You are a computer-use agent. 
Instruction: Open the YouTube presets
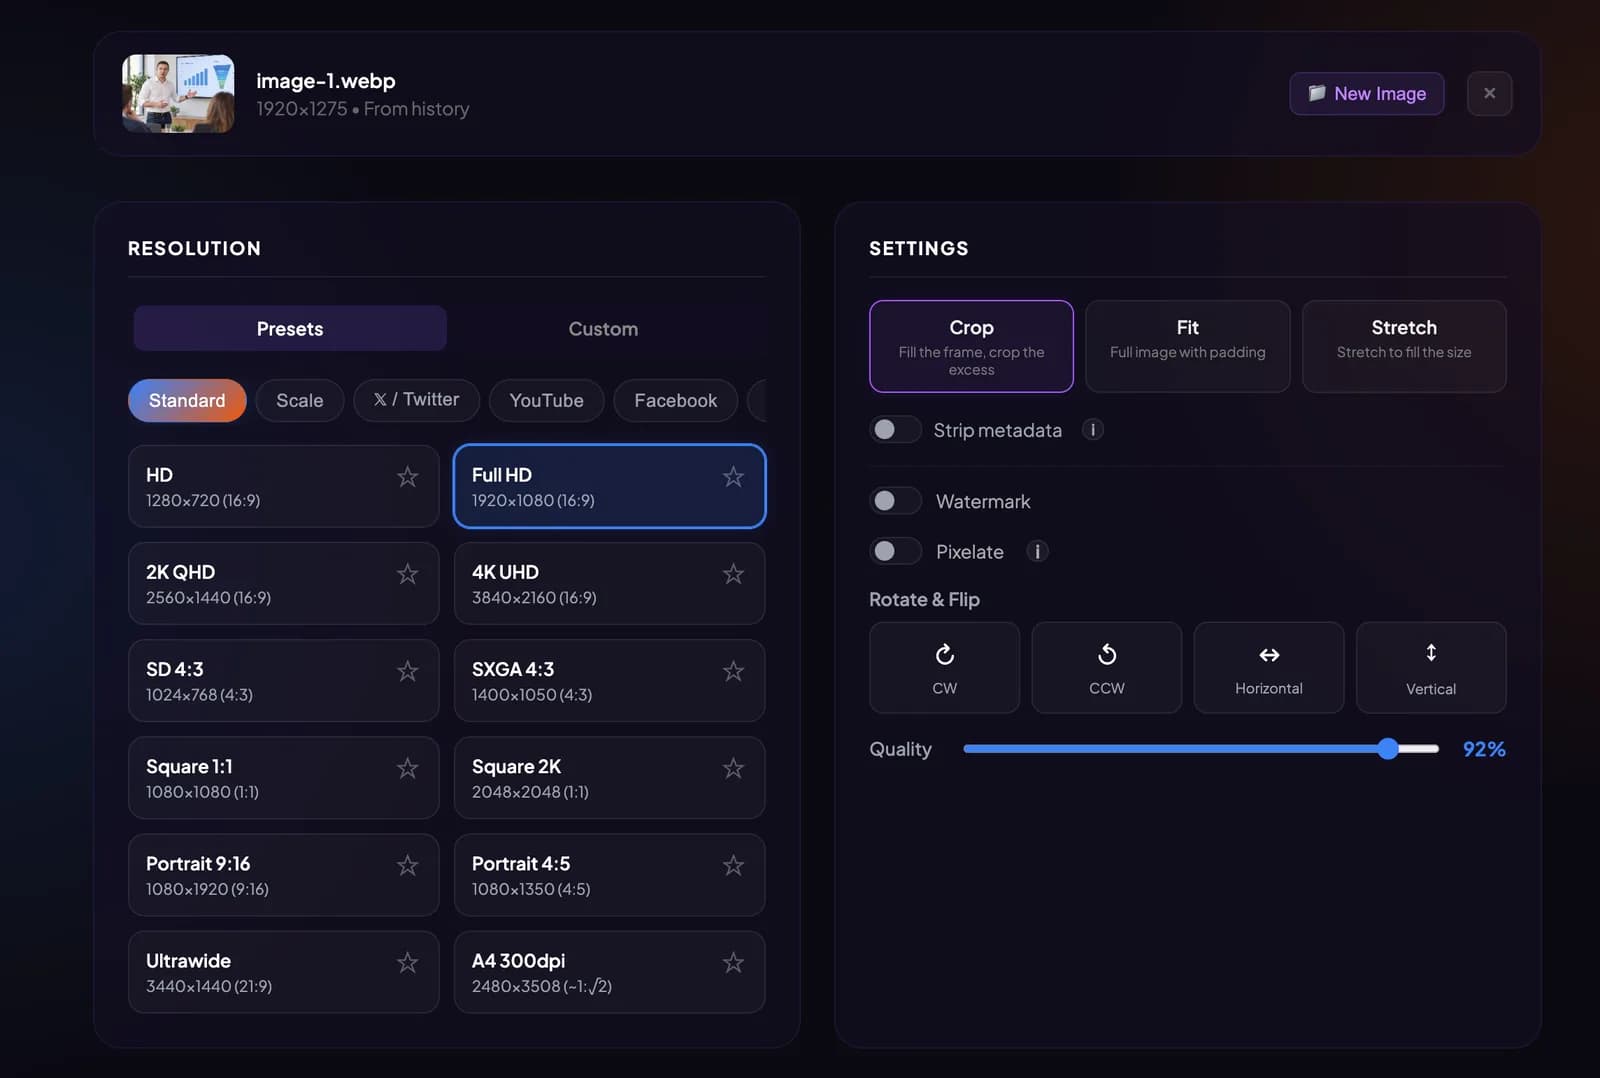pos(546,400)
